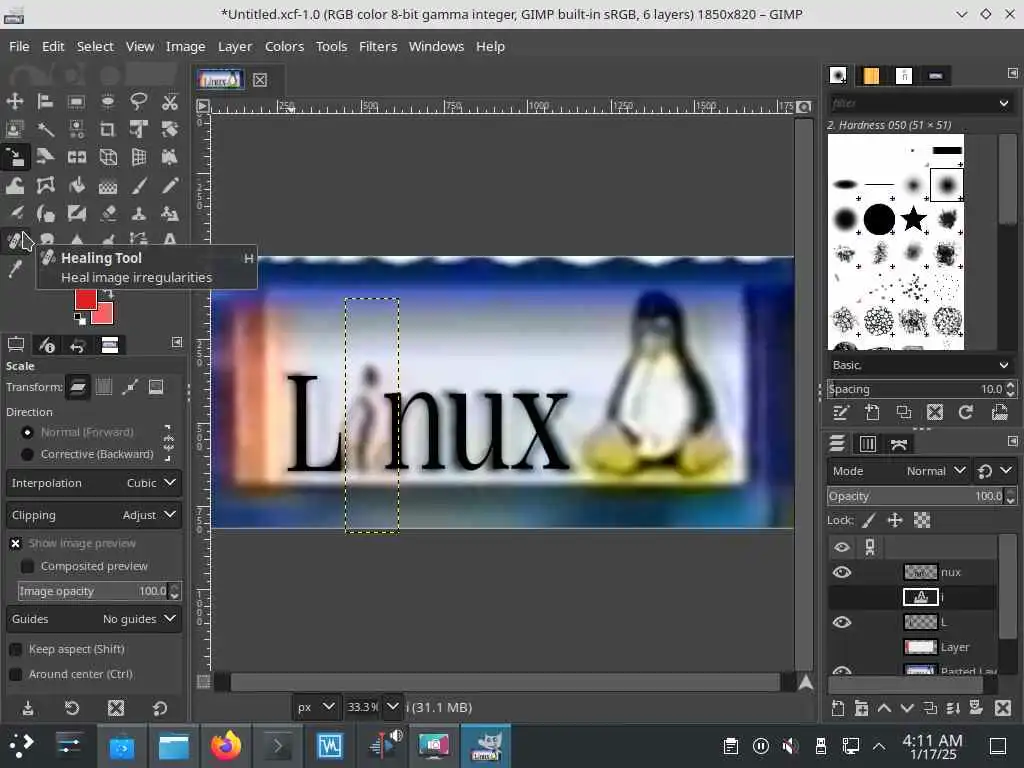The width and height of the screenshot is (1024, 768).
Task: Open the layer mode group switch dropdown
Action: coord(994,471)
